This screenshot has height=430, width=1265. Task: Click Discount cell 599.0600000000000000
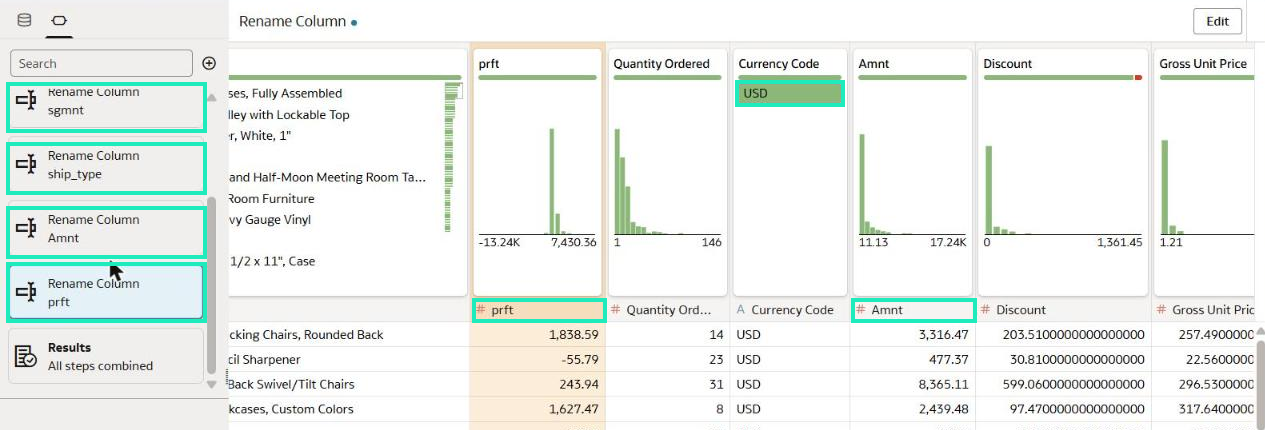1063,385
